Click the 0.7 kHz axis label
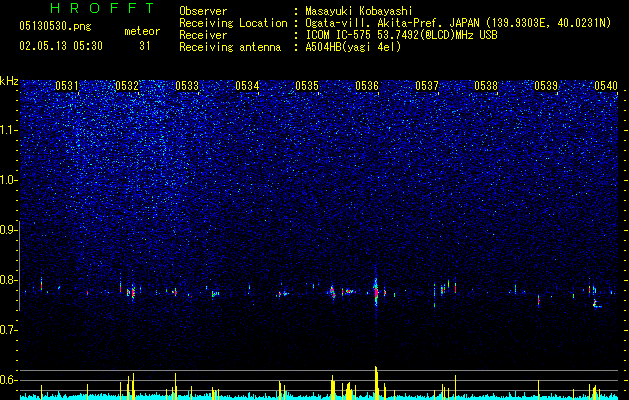629x400 pixels. (9, 330)
